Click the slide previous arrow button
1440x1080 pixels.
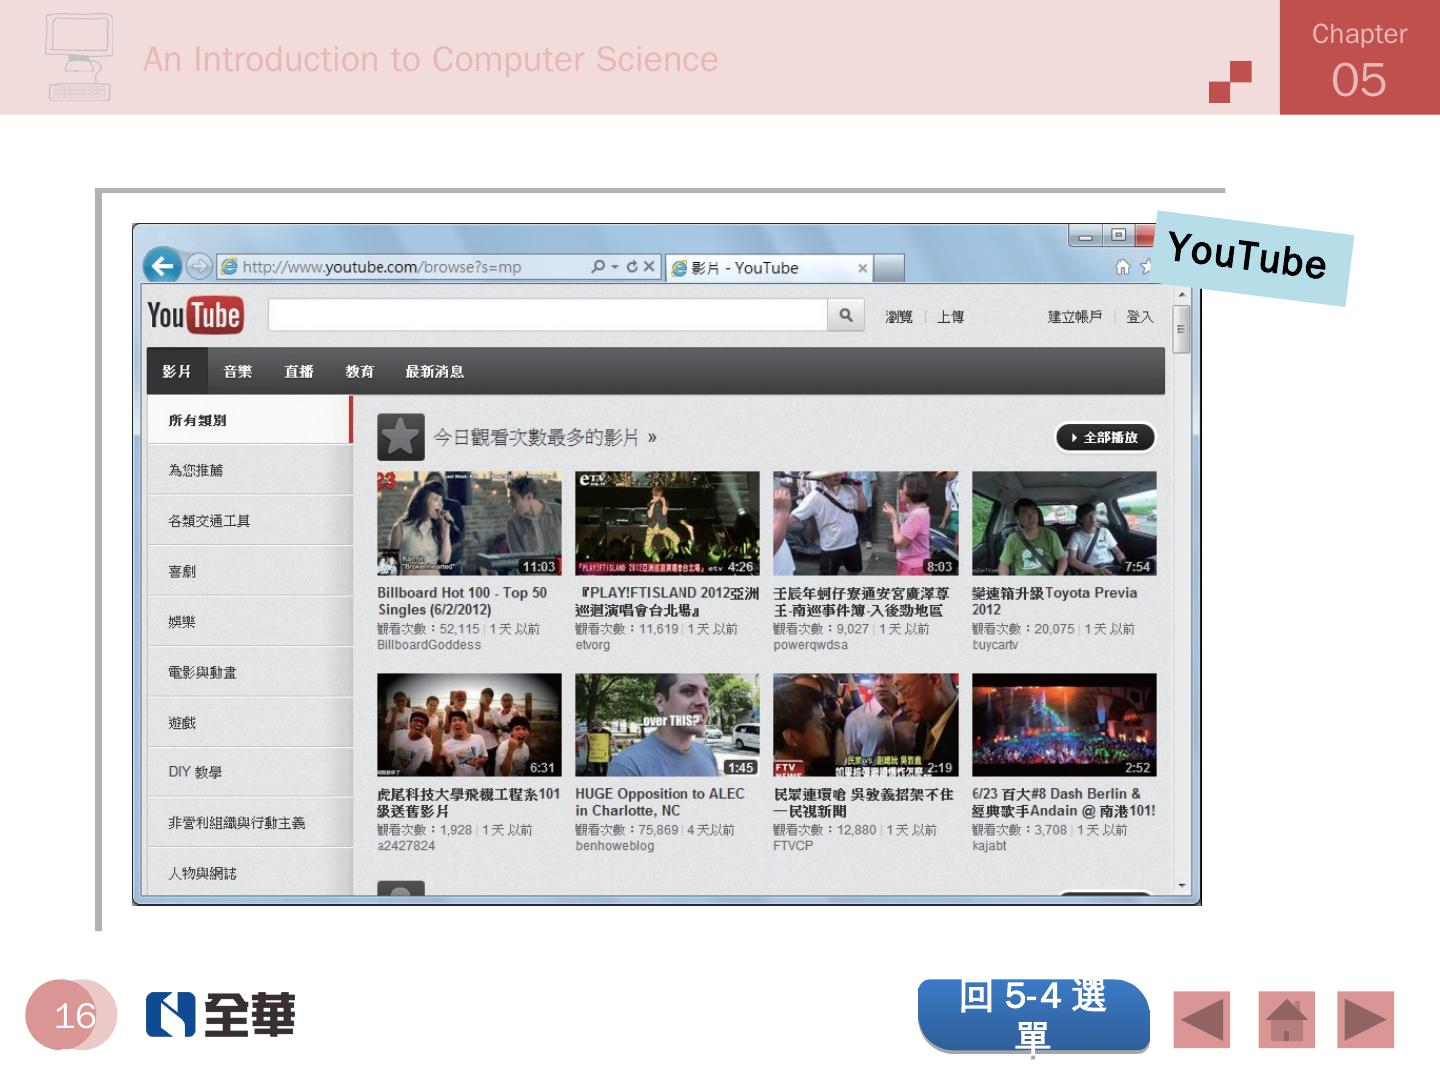point(1202,1020)
